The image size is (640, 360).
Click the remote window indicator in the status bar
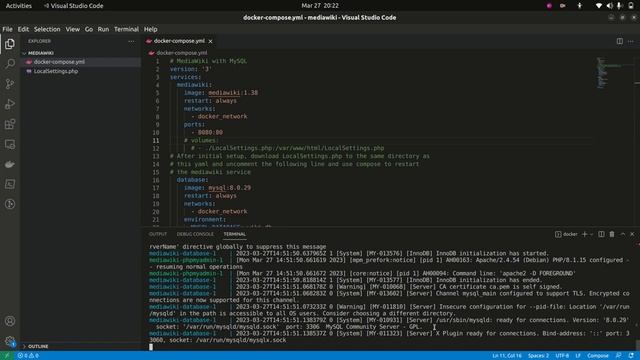click(x=7, y=356)
